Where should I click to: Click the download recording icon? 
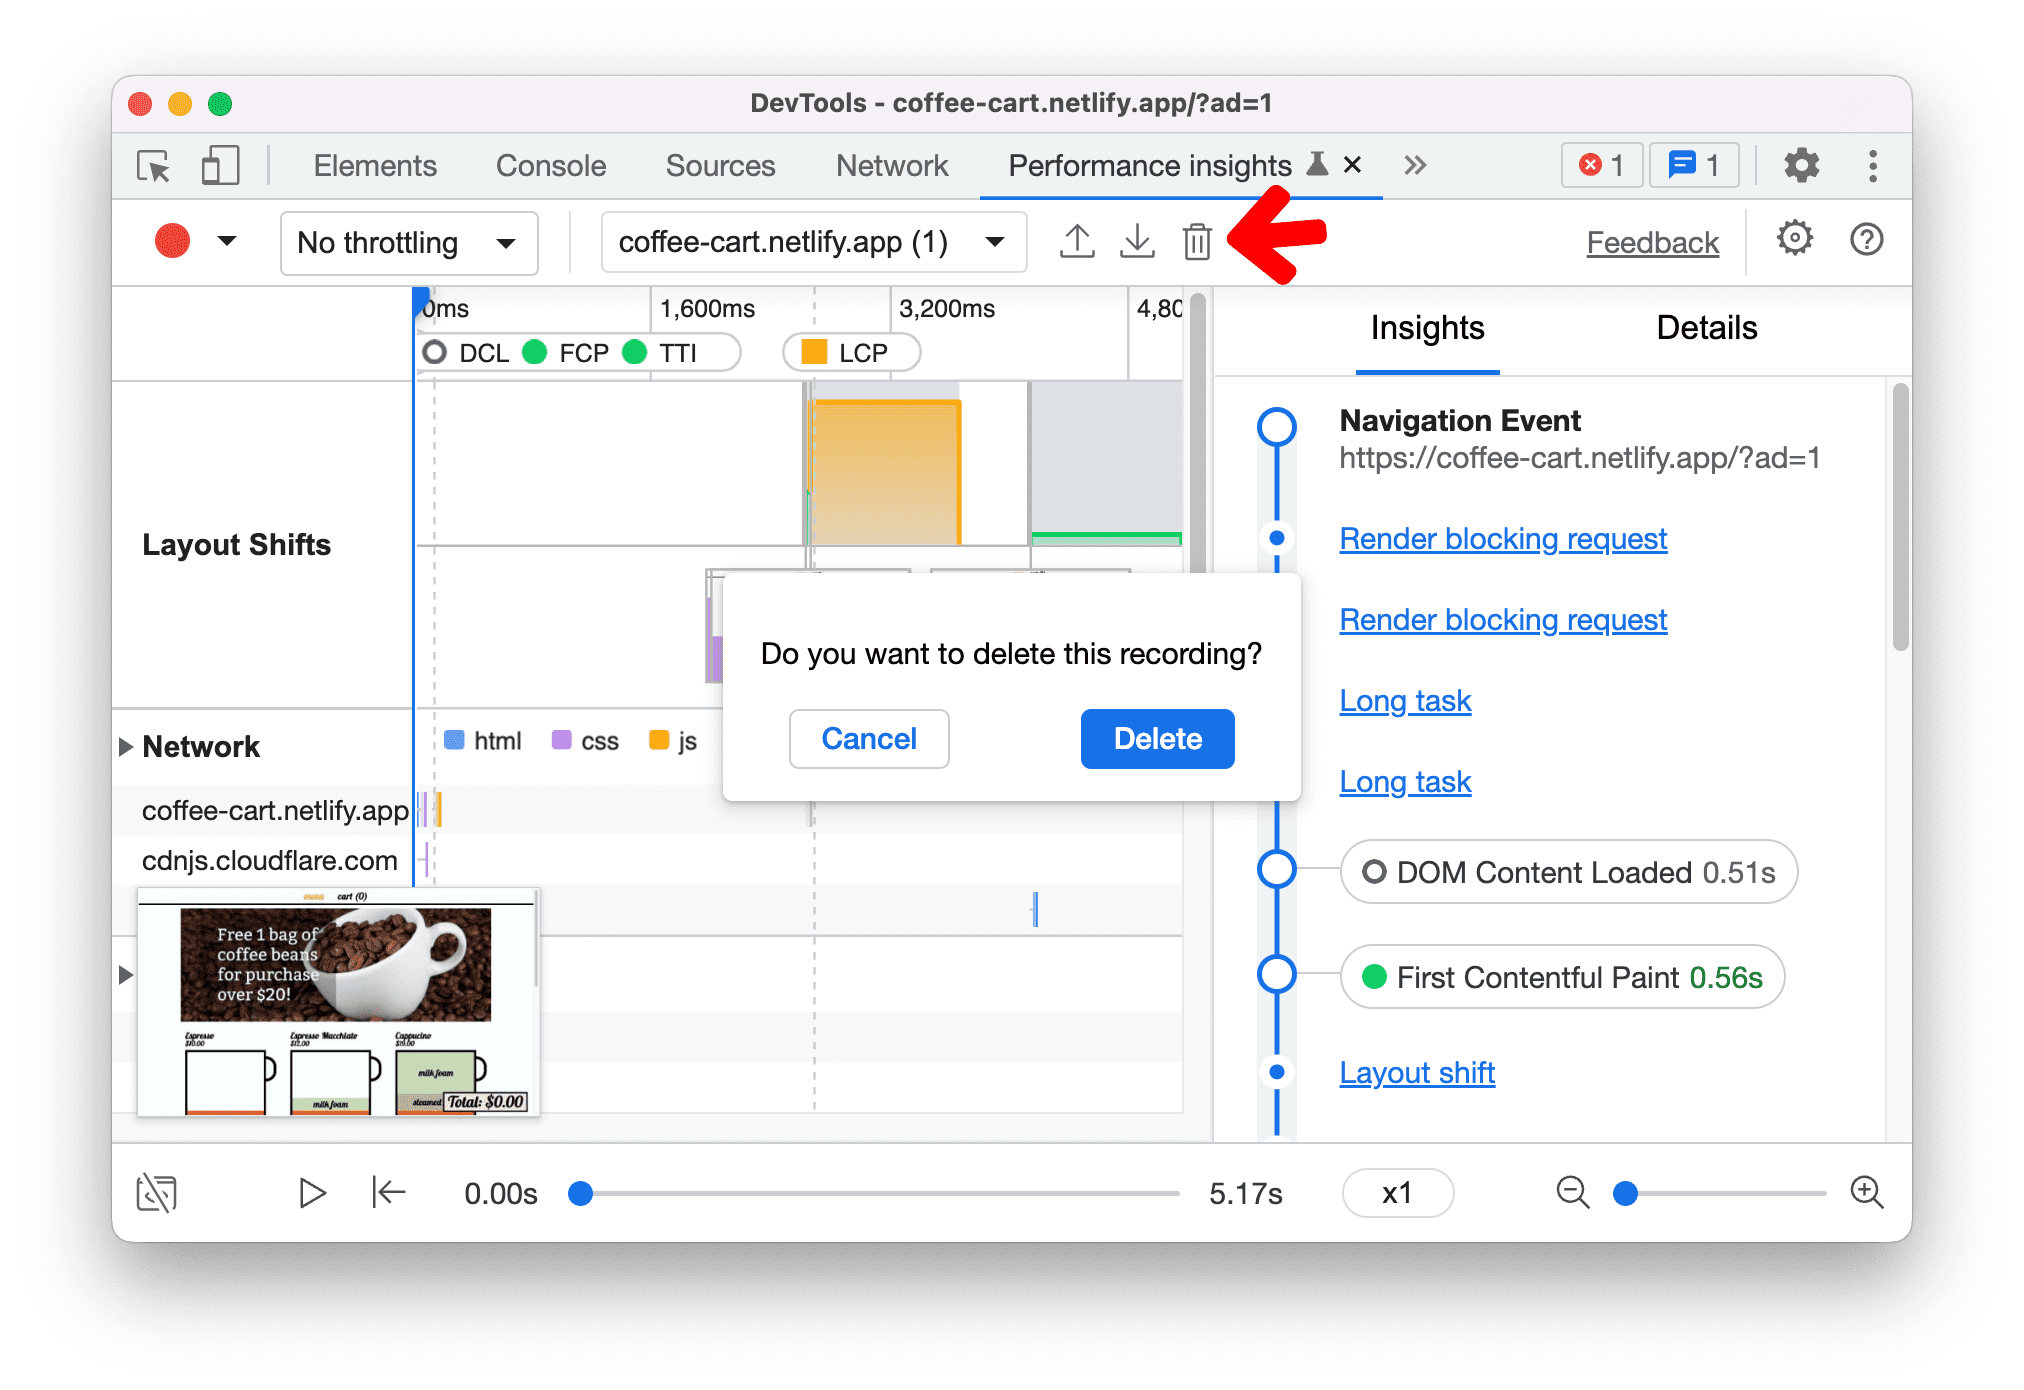point(1137,243)
